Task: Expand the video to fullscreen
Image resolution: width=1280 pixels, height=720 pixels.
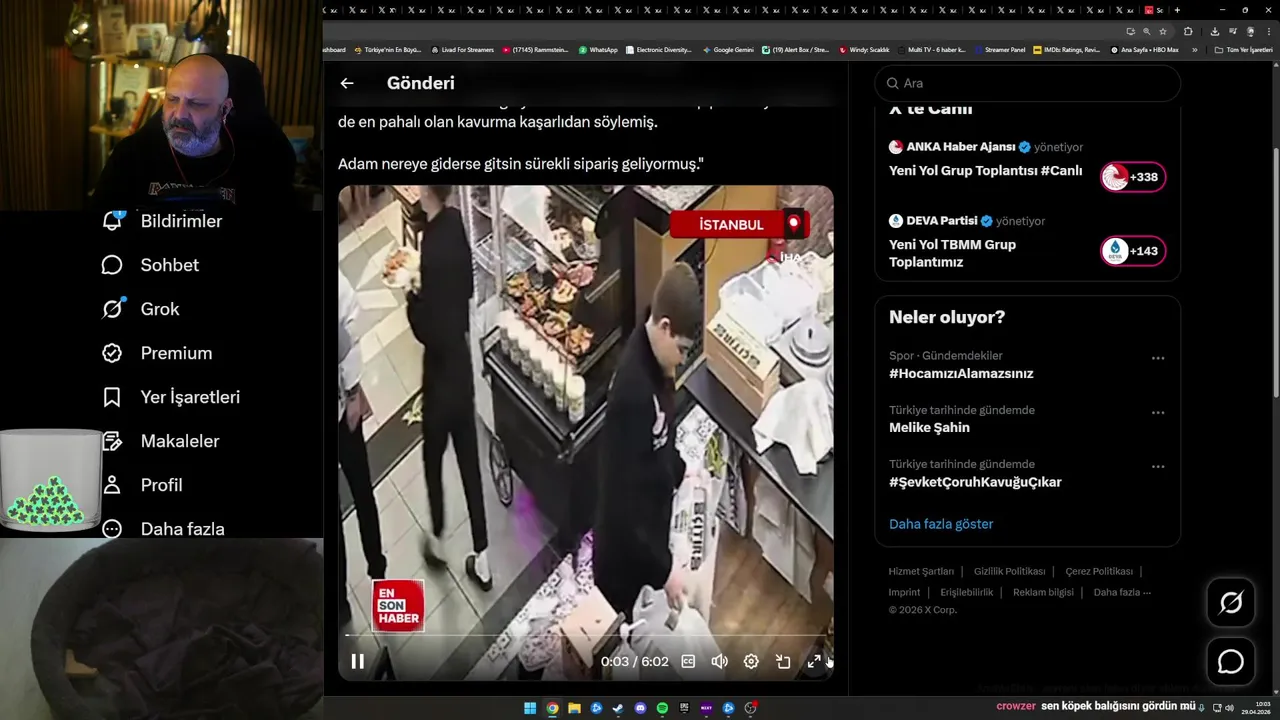Action: tap(814, 661)
